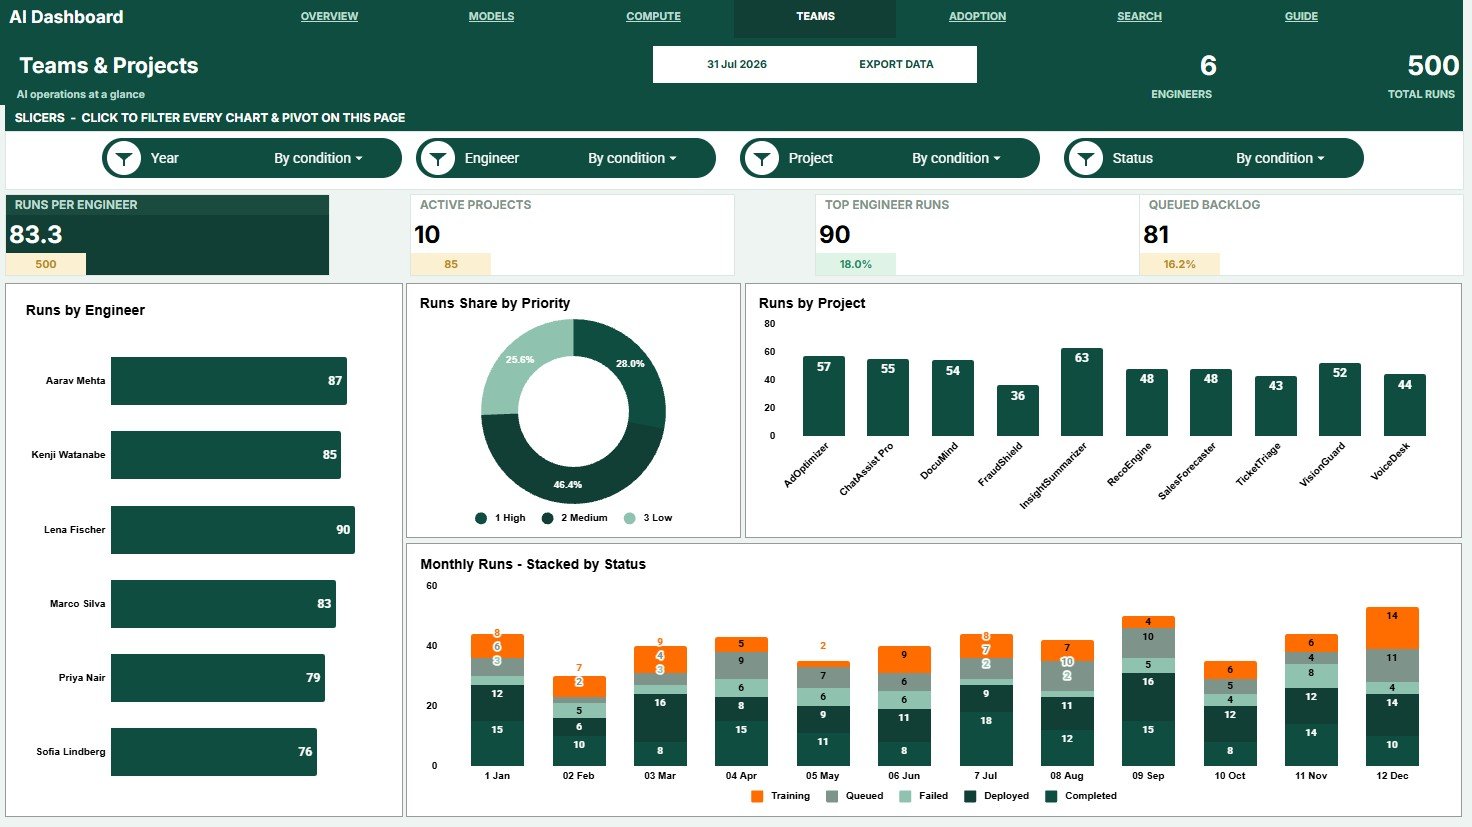Viewport: 1472px width, 827px height.
Task: Open the Guide tab
Action: (1301, 16)
